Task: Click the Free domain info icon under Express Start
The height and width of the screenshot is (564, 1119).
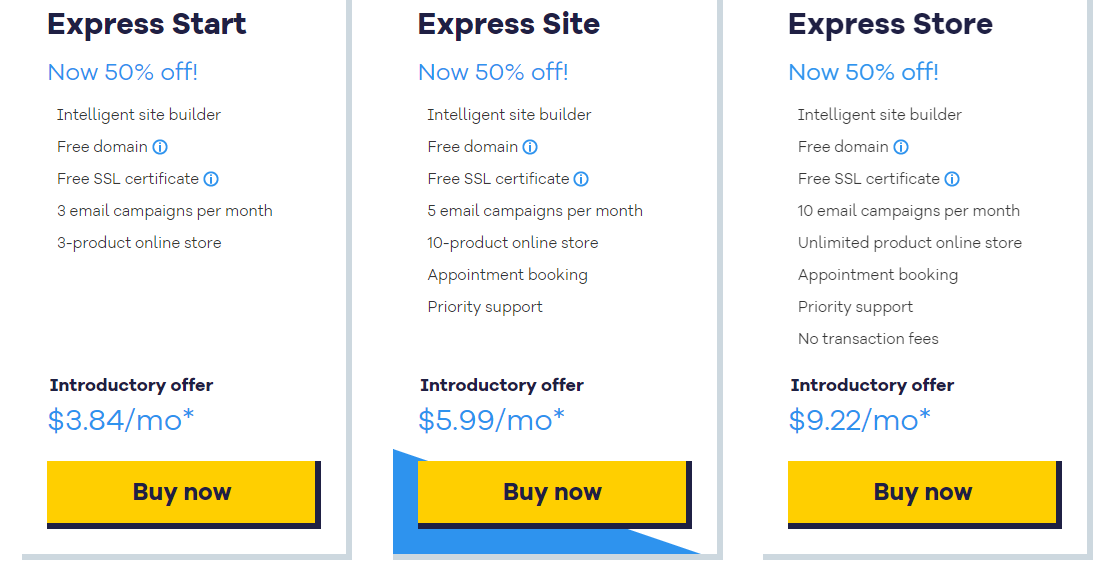Action: [160, 147]
